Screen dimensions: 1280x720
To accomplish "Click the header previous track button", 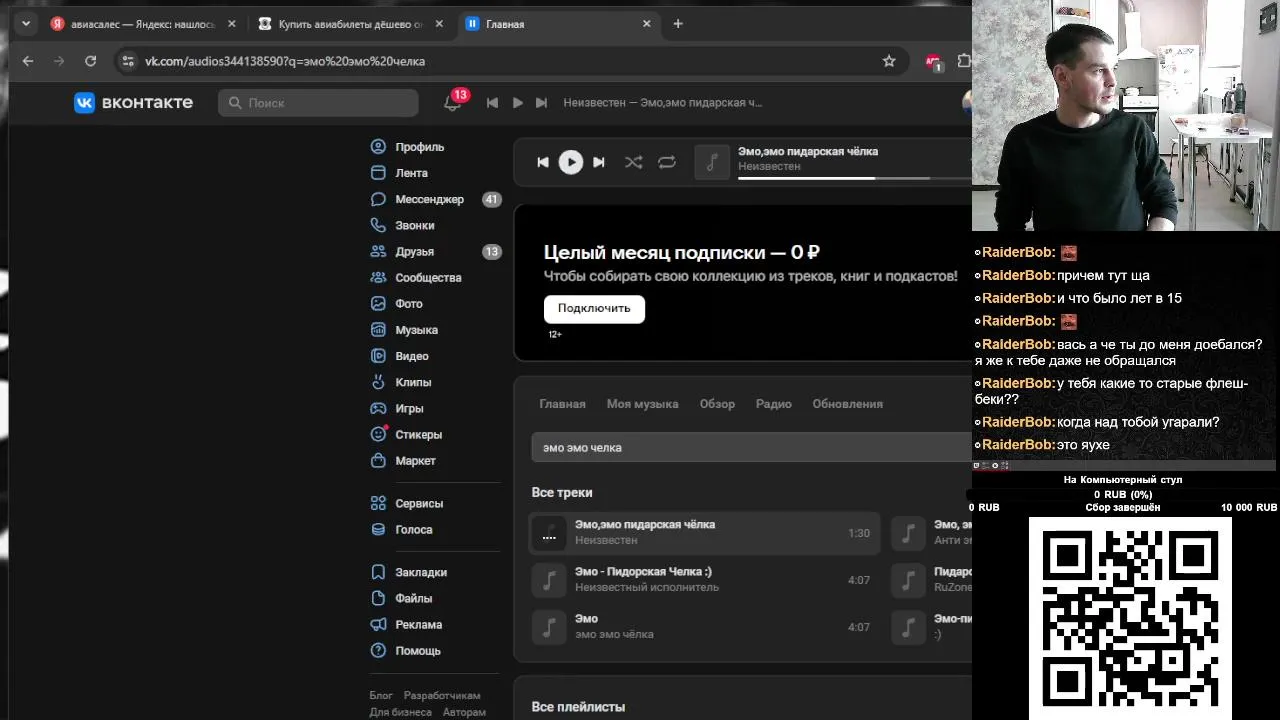I will [492, 102].
